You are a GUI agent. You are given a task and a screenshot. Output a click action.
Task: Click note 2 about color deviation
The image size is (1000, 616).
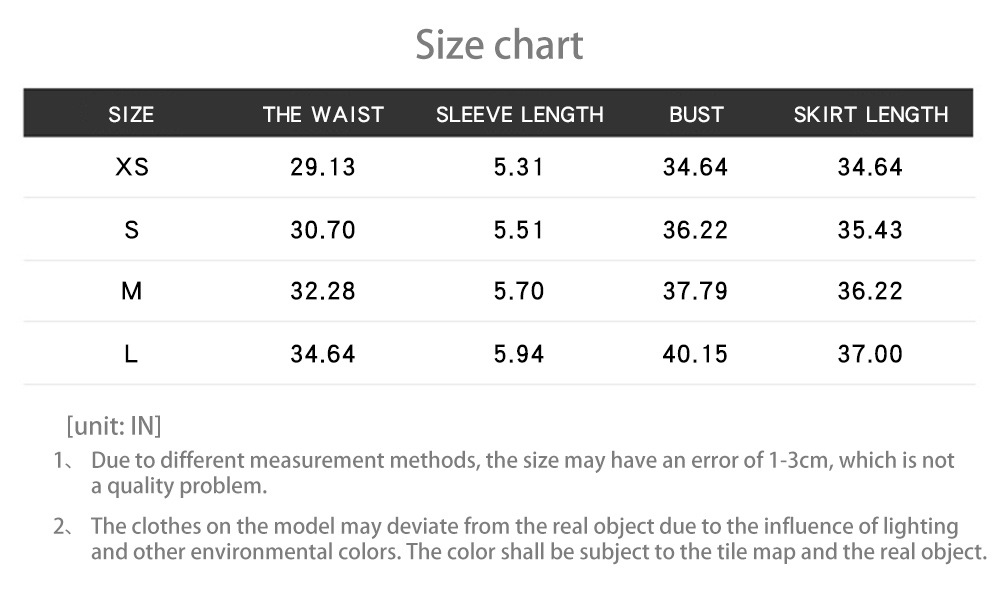pyautogui.click(x=538, y=539)
